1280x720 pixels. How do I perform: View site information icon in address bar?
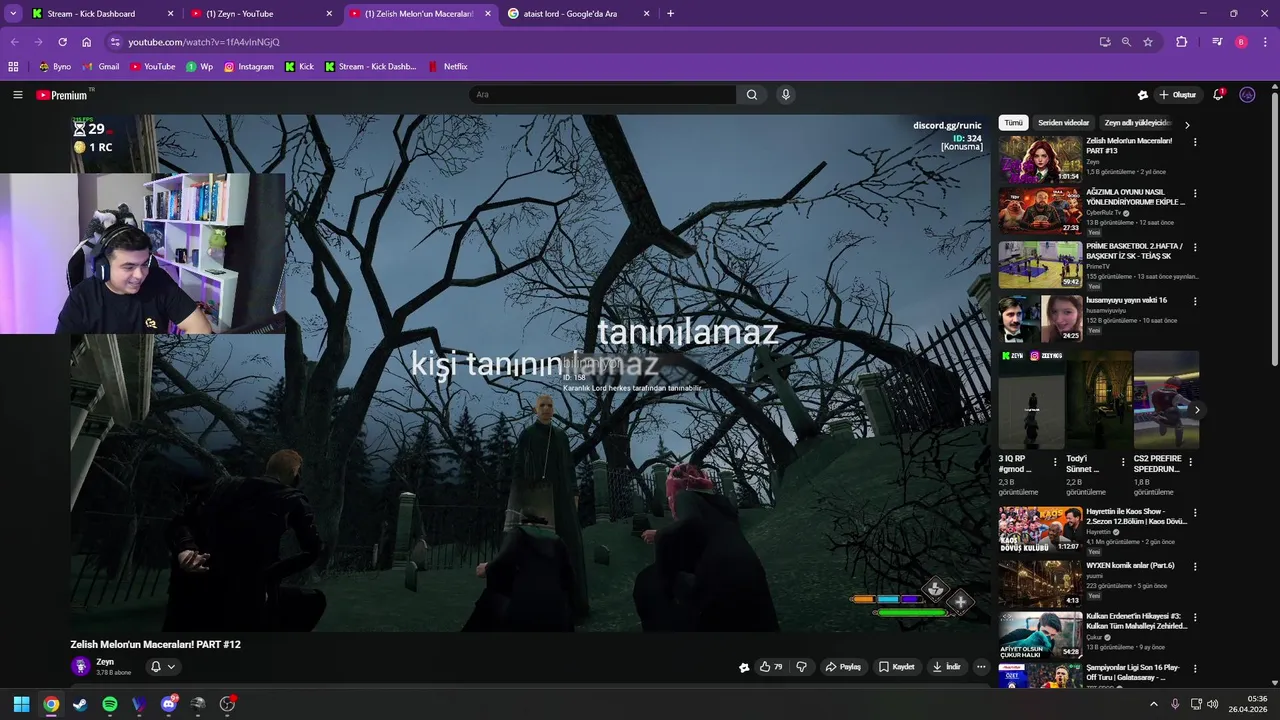[x=115, y=42]
